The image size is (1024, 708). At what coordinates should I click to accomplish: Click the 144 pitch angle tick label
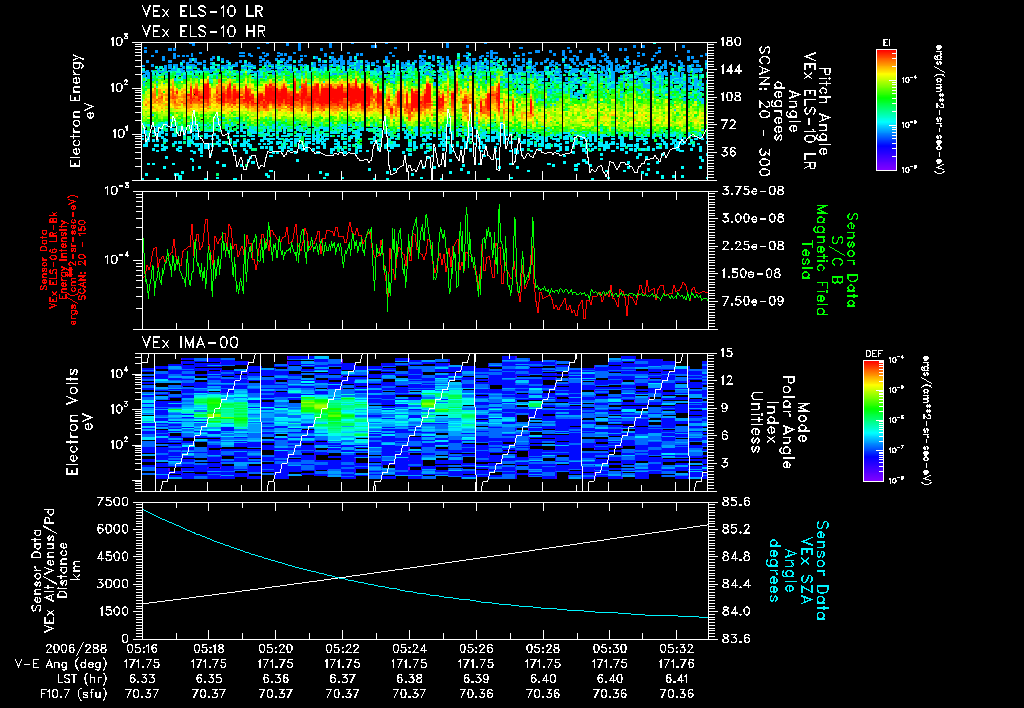[x=731, y=69]
